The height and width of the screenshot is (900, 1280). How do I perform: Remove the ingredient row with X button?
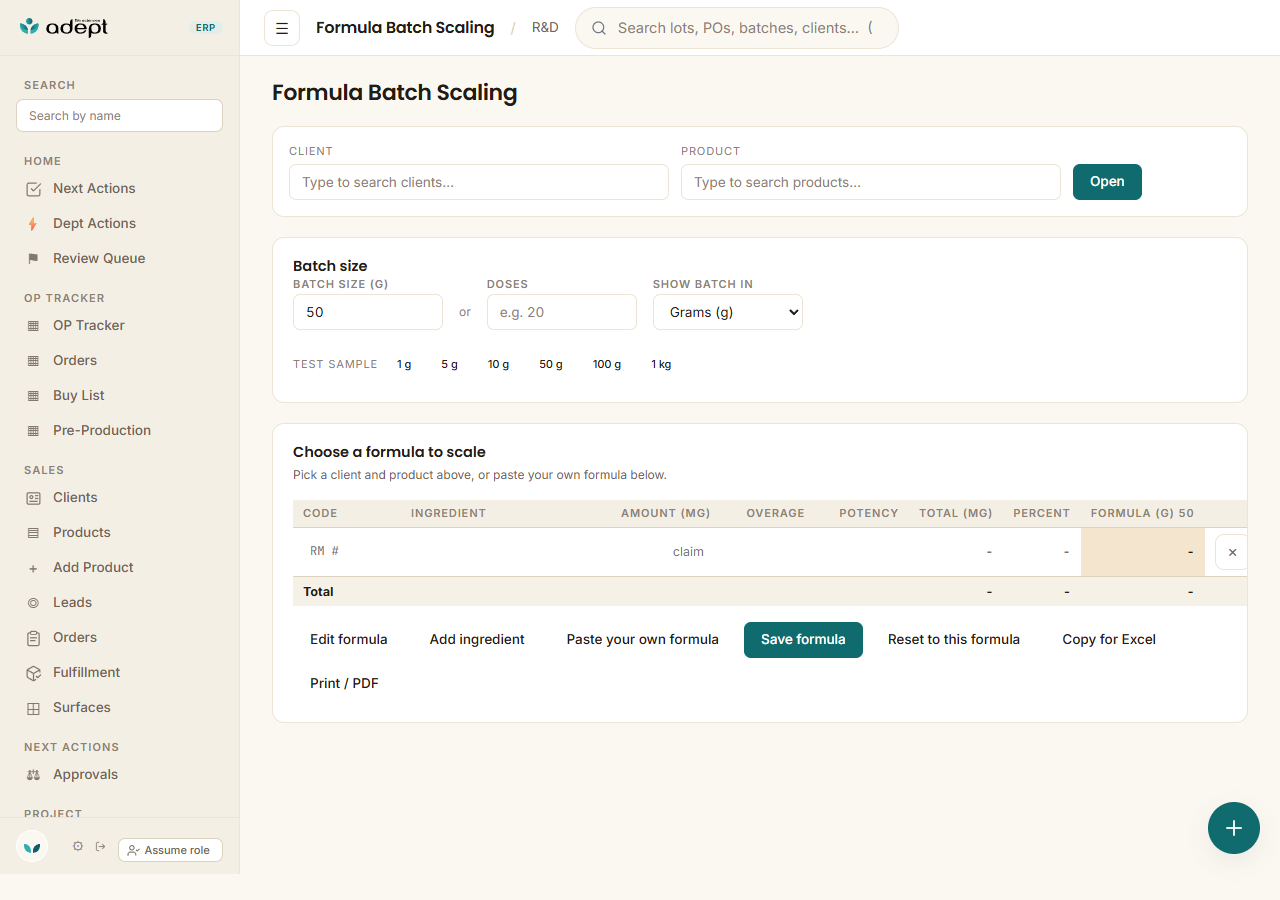pos(1232,552)
